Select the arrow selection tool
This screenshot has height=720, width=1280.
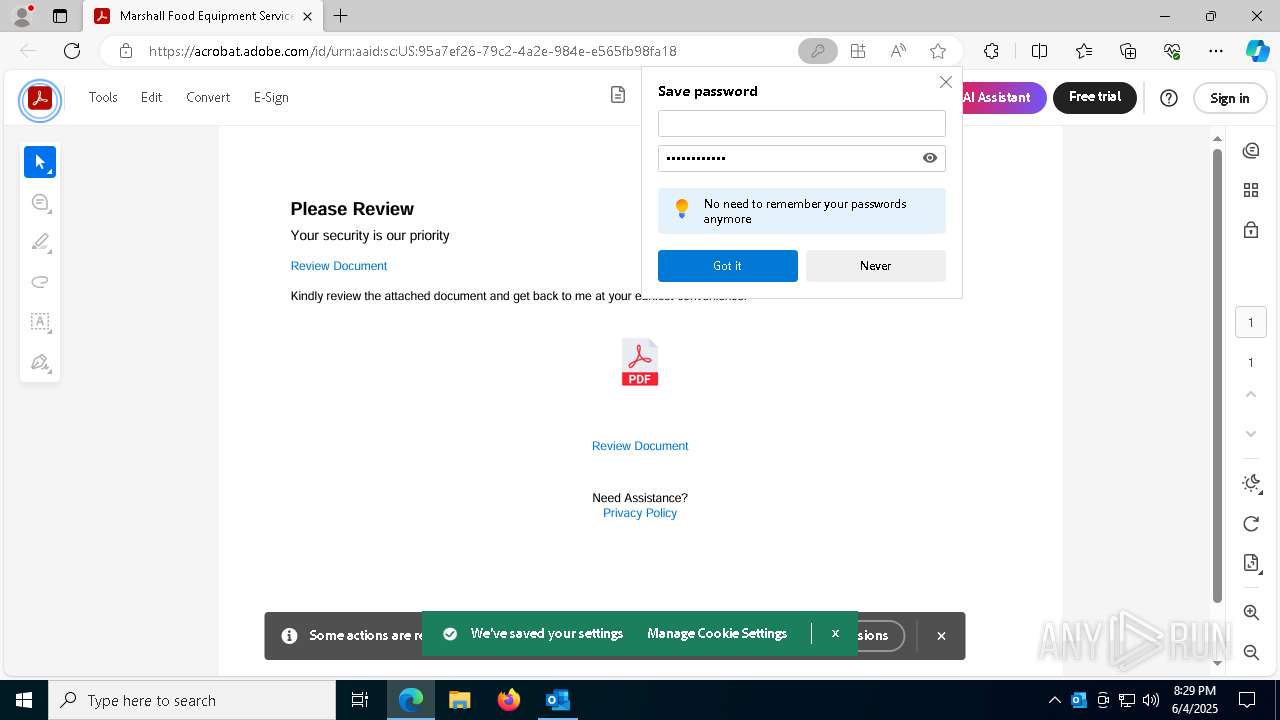click(40, 162)
